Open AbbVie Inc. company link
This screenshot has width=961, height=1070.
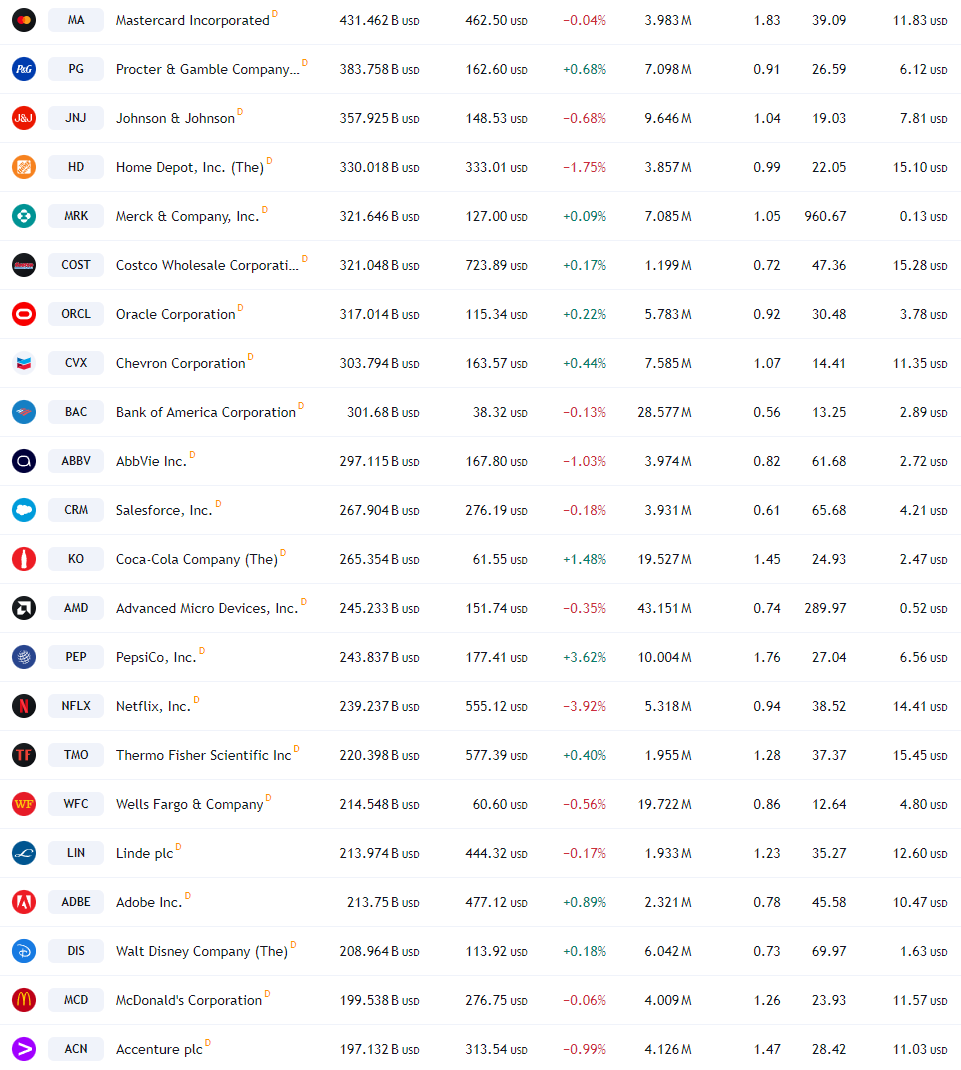151,461
